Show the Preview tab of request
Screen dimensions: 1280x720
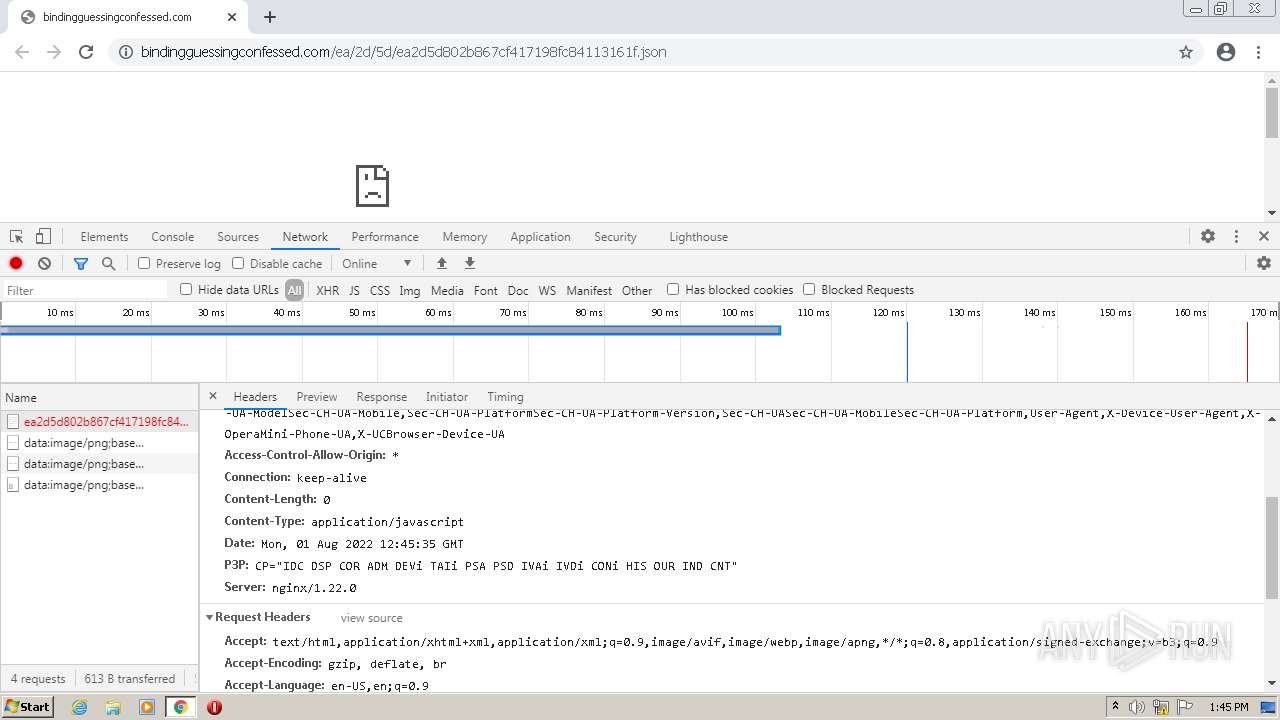pyautogui.click(x=317, y=397)
